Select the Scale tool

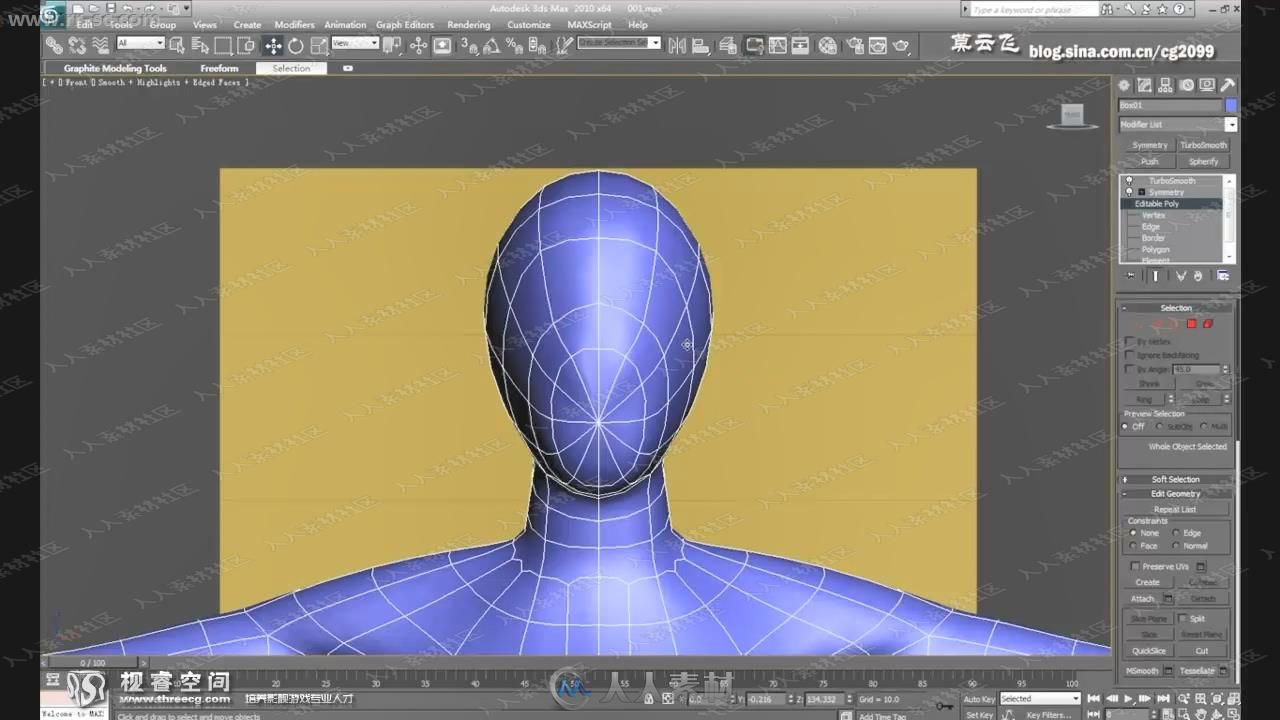tap(319, 45)
